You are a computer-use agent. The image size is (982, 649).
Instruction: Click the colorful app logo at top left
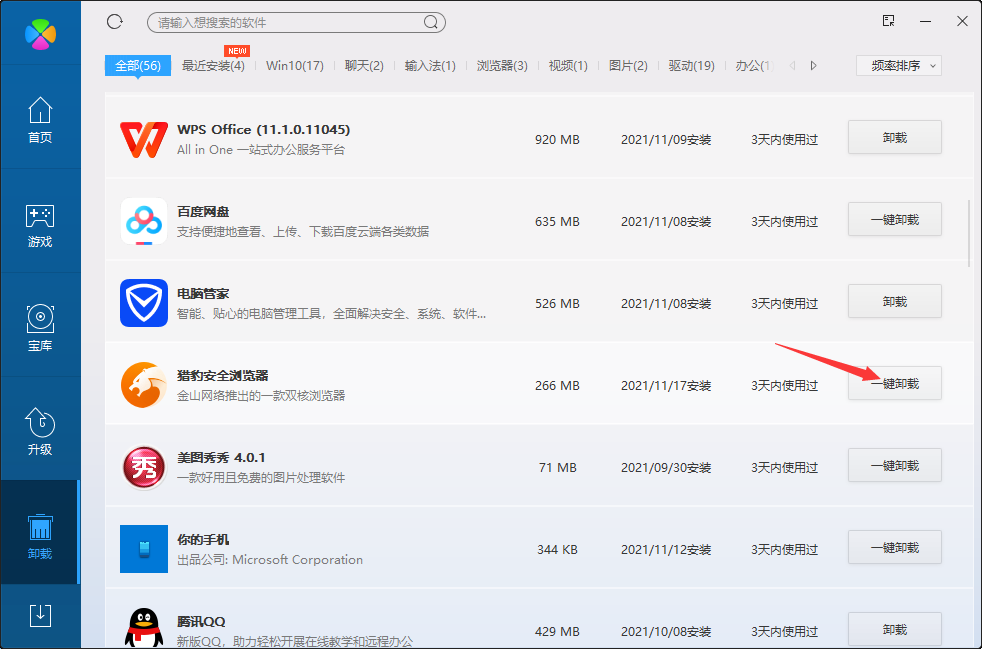(x=40, y=34)
